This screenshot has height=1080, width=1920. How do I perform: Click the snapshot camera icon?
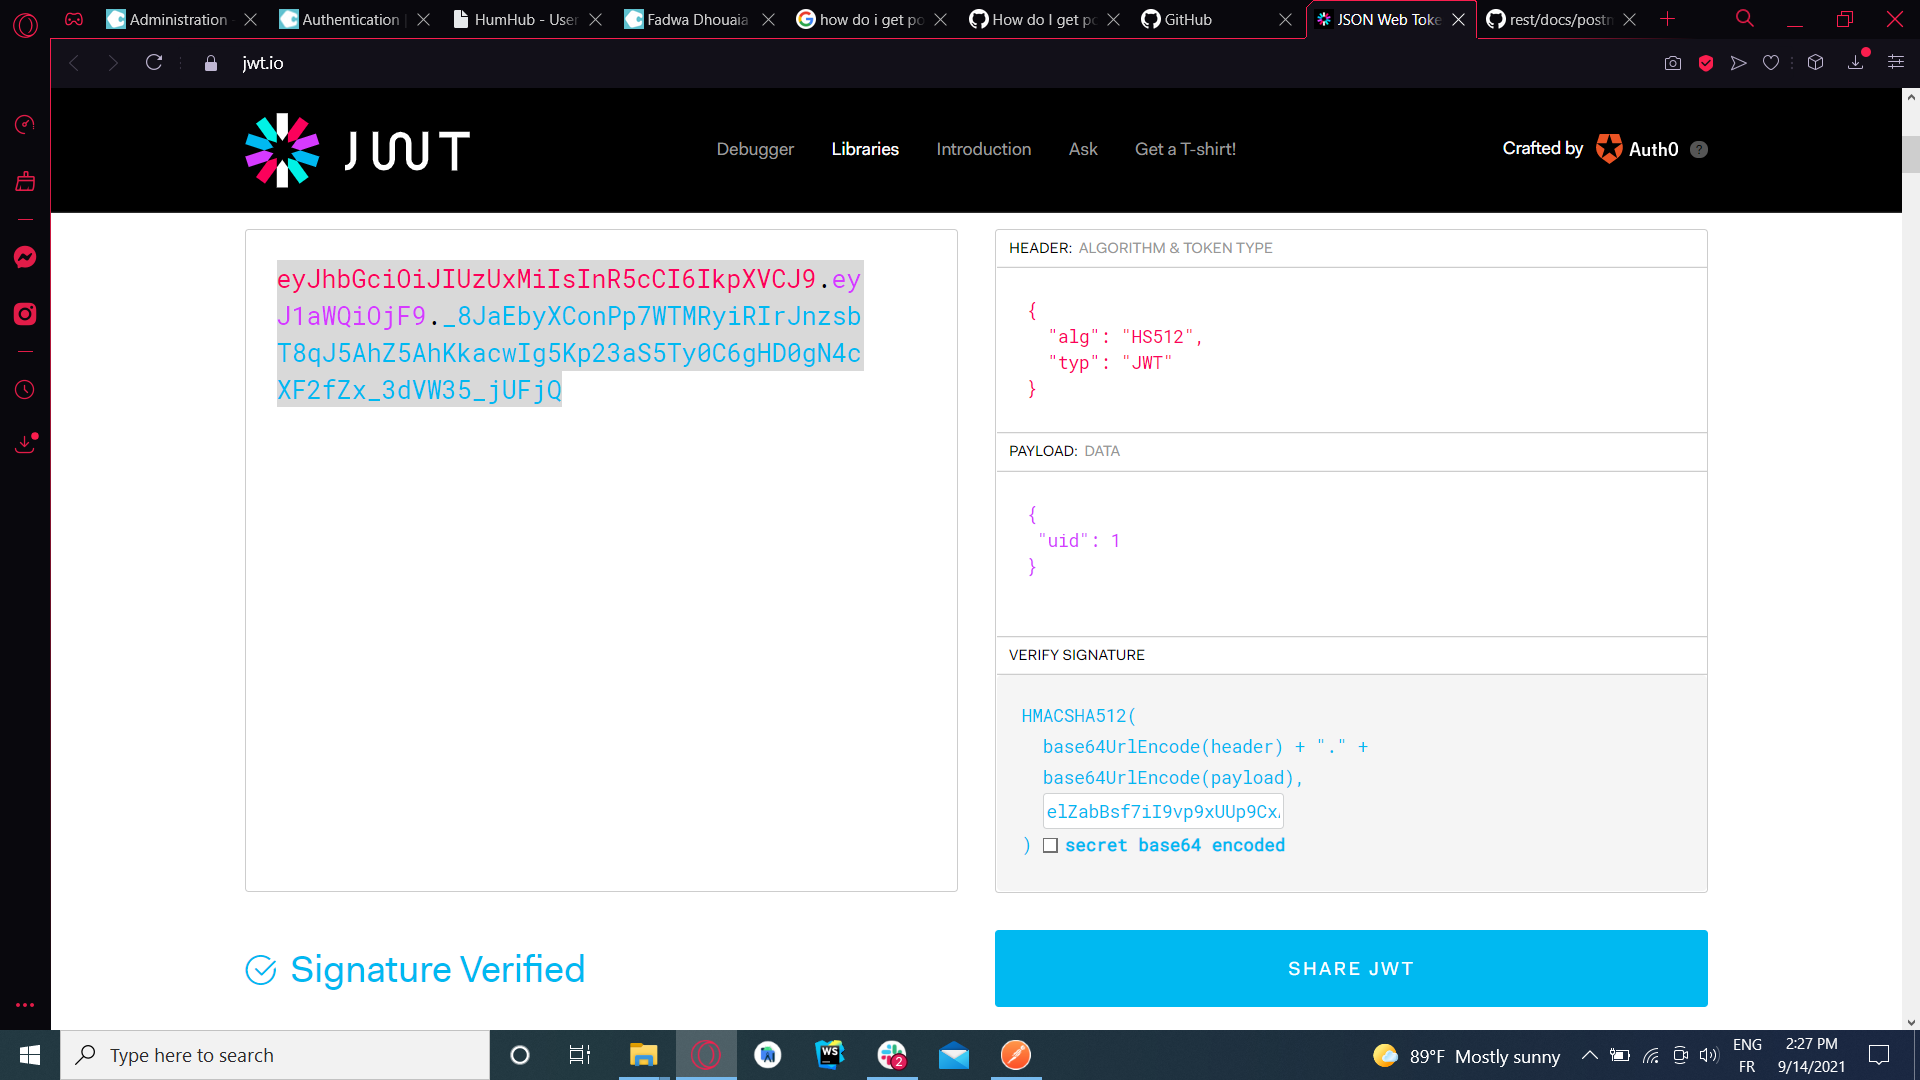tap(1673, 63)
